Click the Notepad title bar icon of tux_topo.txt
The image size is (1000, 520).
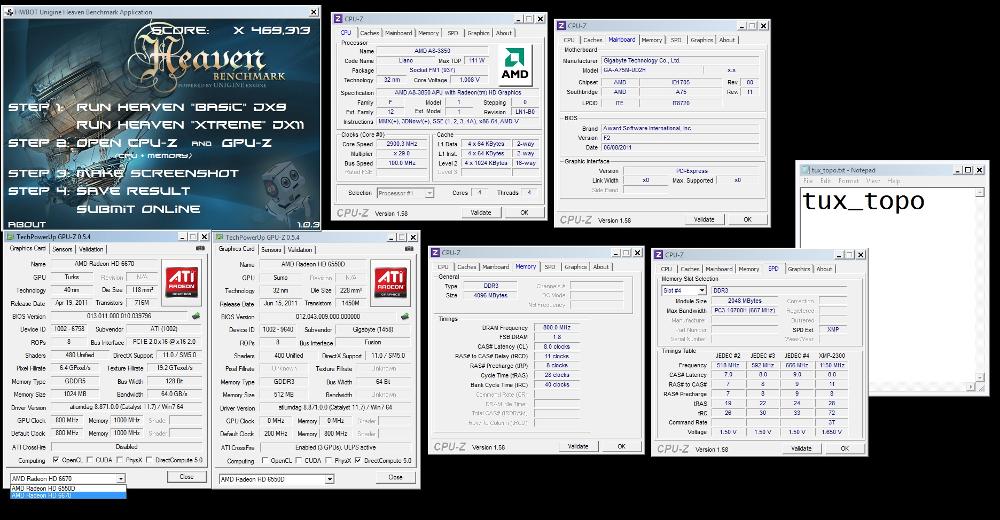[805, 170]
